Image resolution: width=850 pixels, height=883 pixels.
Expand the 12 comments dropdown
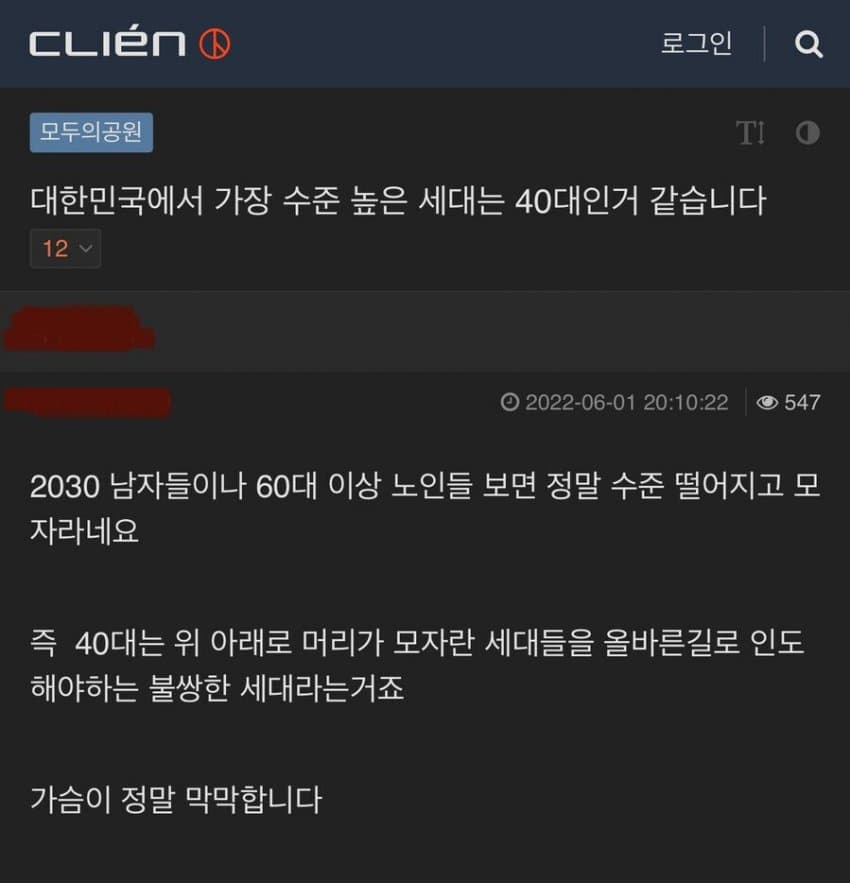tap(65, 248)
